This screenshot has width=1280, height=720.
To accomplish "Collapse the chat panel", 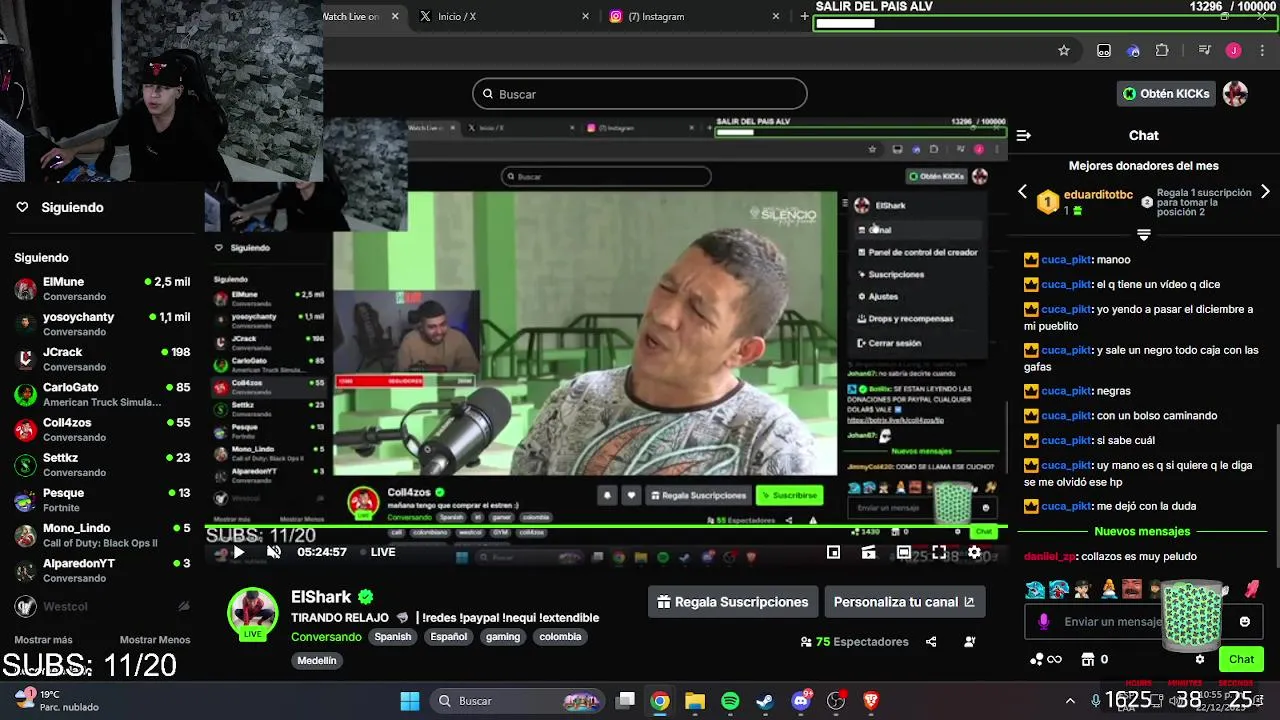I will point(1023,135).
